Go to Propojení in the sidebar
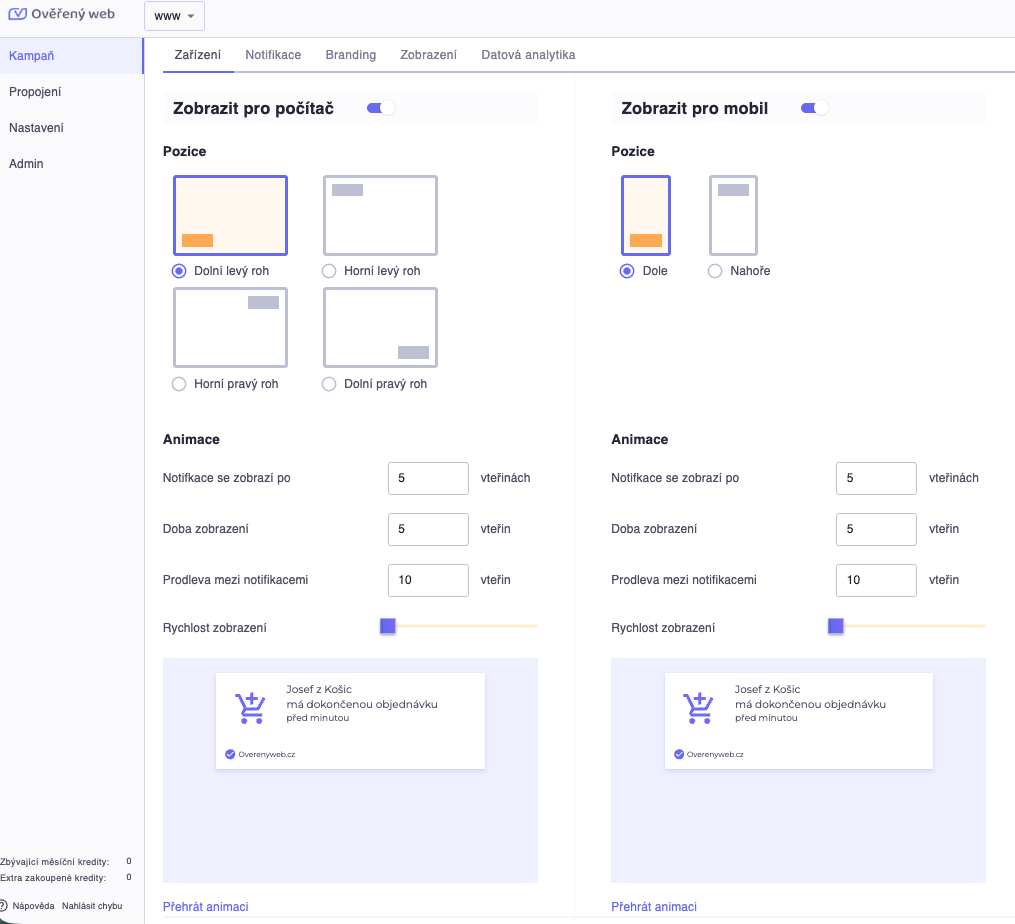This screenshot has width=1015, height=924. (35, 92)
